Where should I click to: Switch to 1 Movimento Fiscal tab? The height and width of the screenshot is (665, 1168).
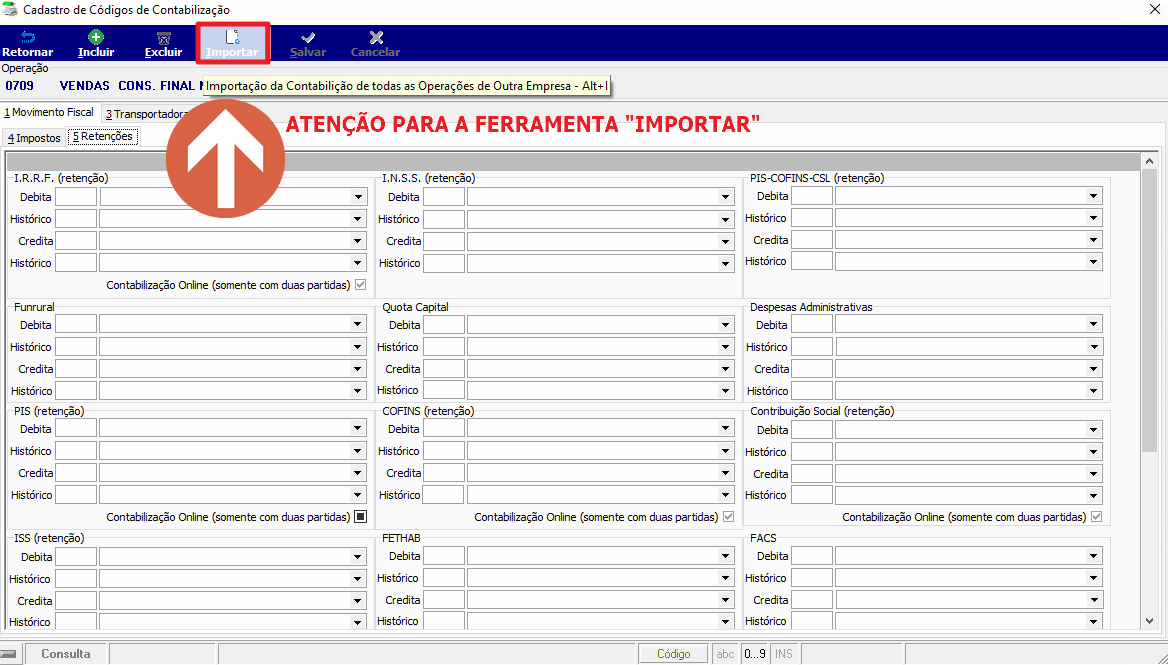coord(49,112)
